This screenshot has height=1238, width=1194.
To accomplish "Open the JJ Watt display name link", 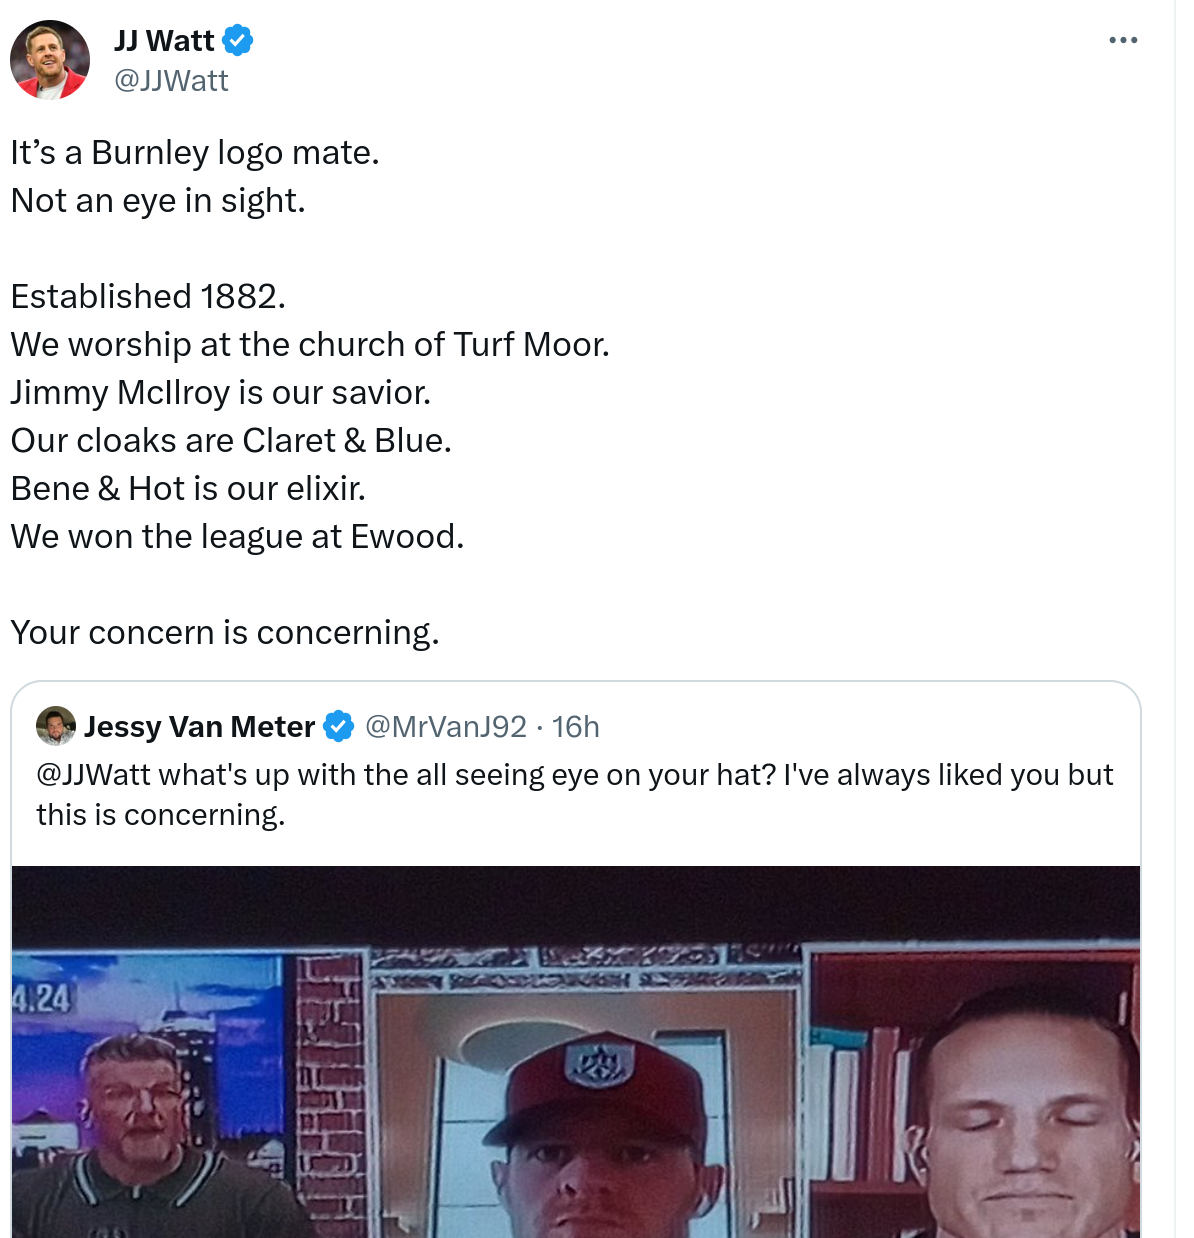I will [164, 41].
